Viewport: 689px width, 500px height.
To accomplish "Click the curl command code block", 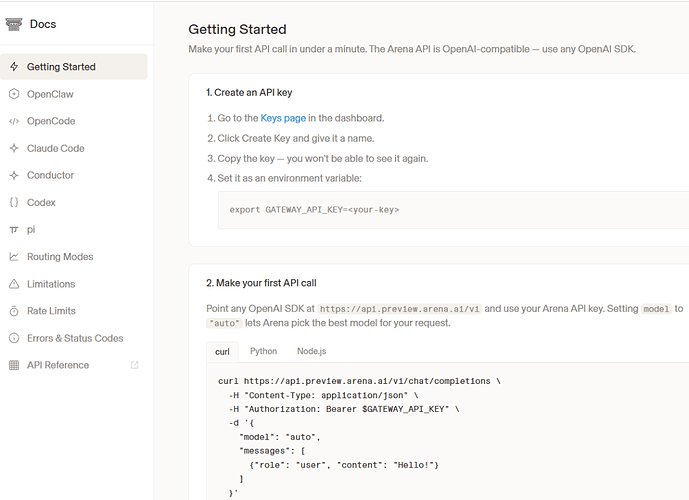I will coord(447,431).
